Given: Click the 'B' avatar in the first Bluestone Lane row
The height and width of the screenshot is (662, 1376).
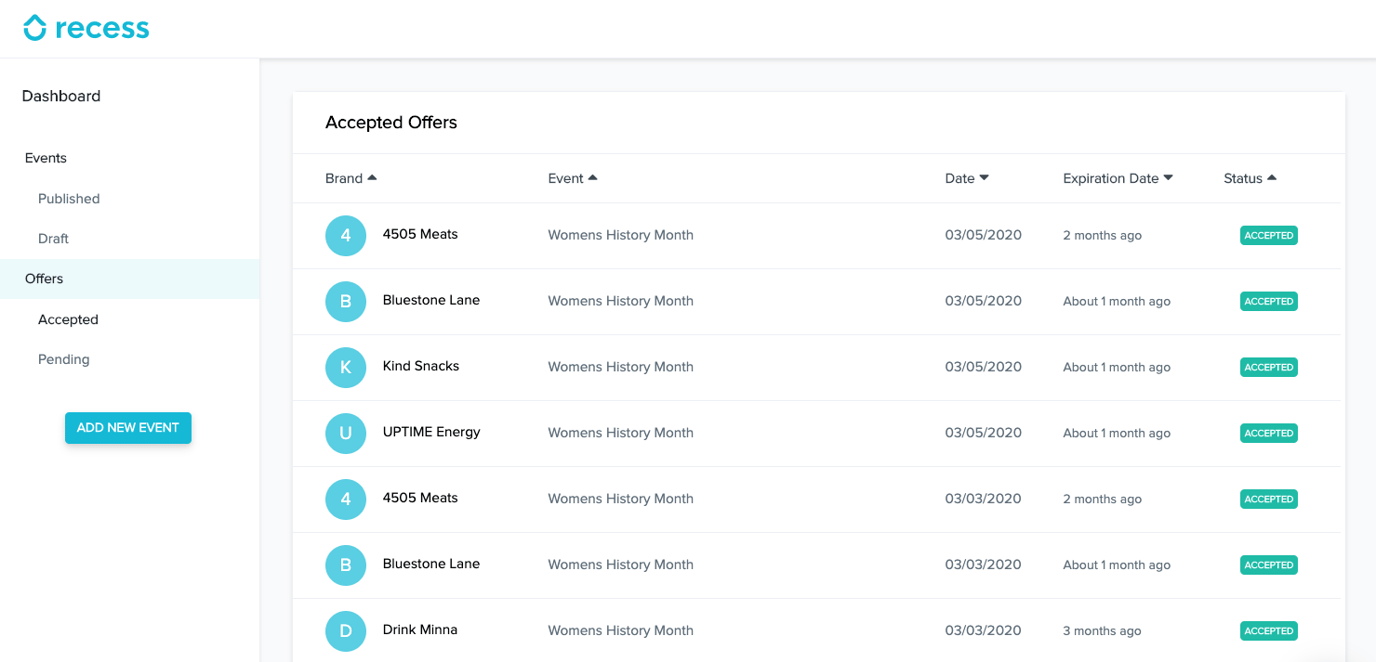Looking at the screenshot, I should 345,302.
